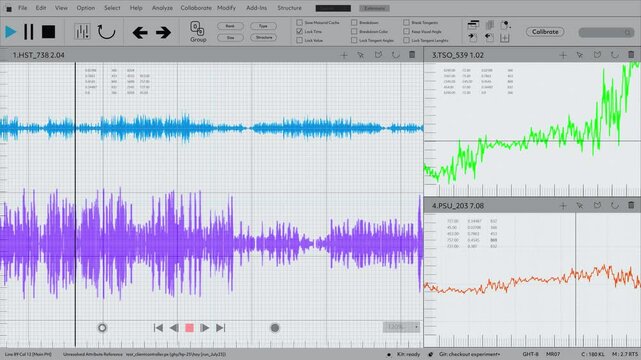Viewport: 641px width, 360px height.
Task: Open the levels mixer icon in toolbar
Action: click(x=82, y=32)
